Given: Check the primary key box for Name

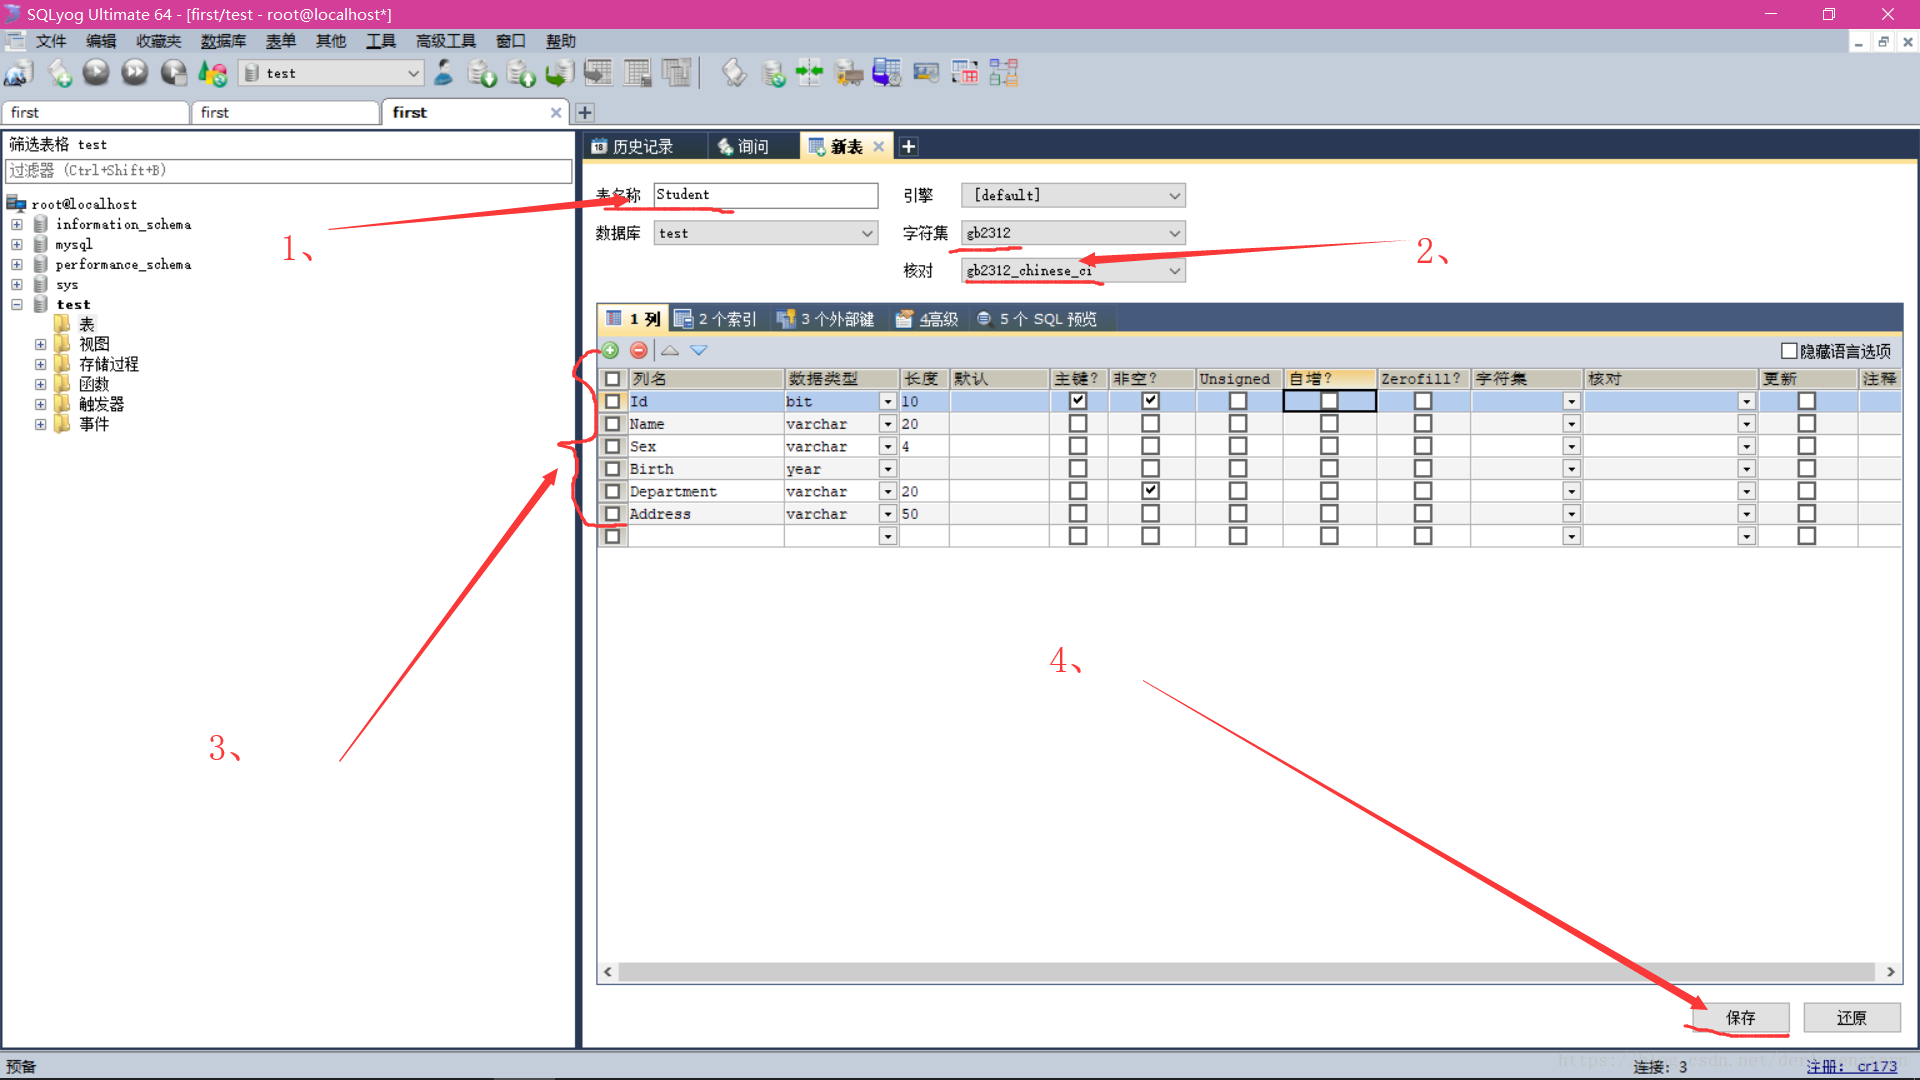Looking at the screenshot, I should pyautogui.click(x=1077, y=424).
